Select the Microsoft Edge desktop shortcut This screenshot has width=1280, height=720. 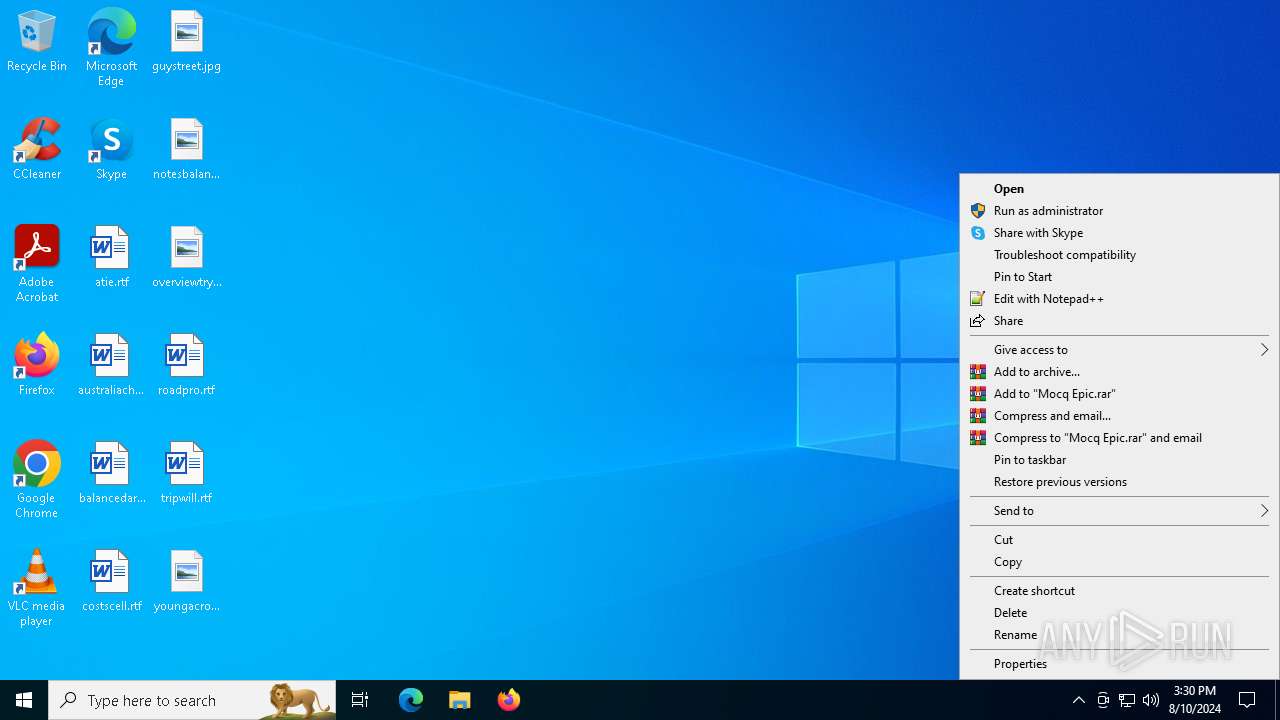(x=111, y=47)
